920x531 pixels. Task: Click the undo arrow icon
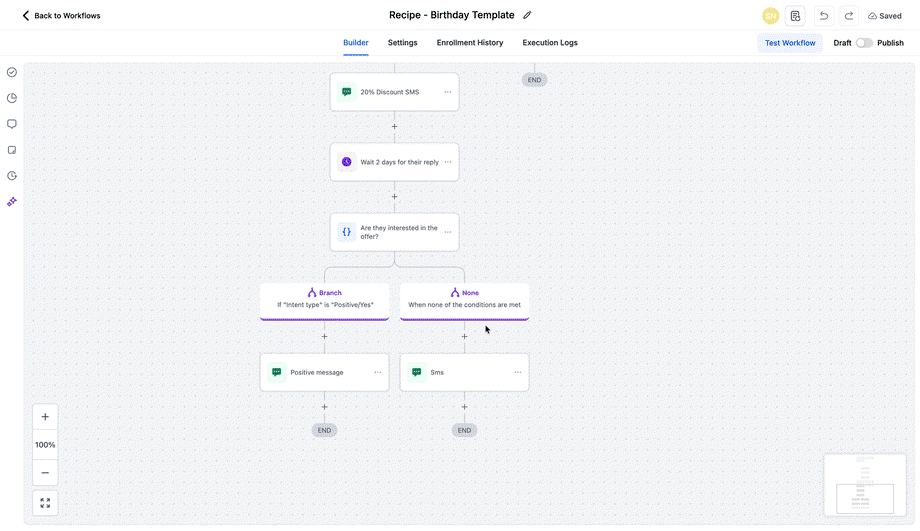tap(824, 16)
